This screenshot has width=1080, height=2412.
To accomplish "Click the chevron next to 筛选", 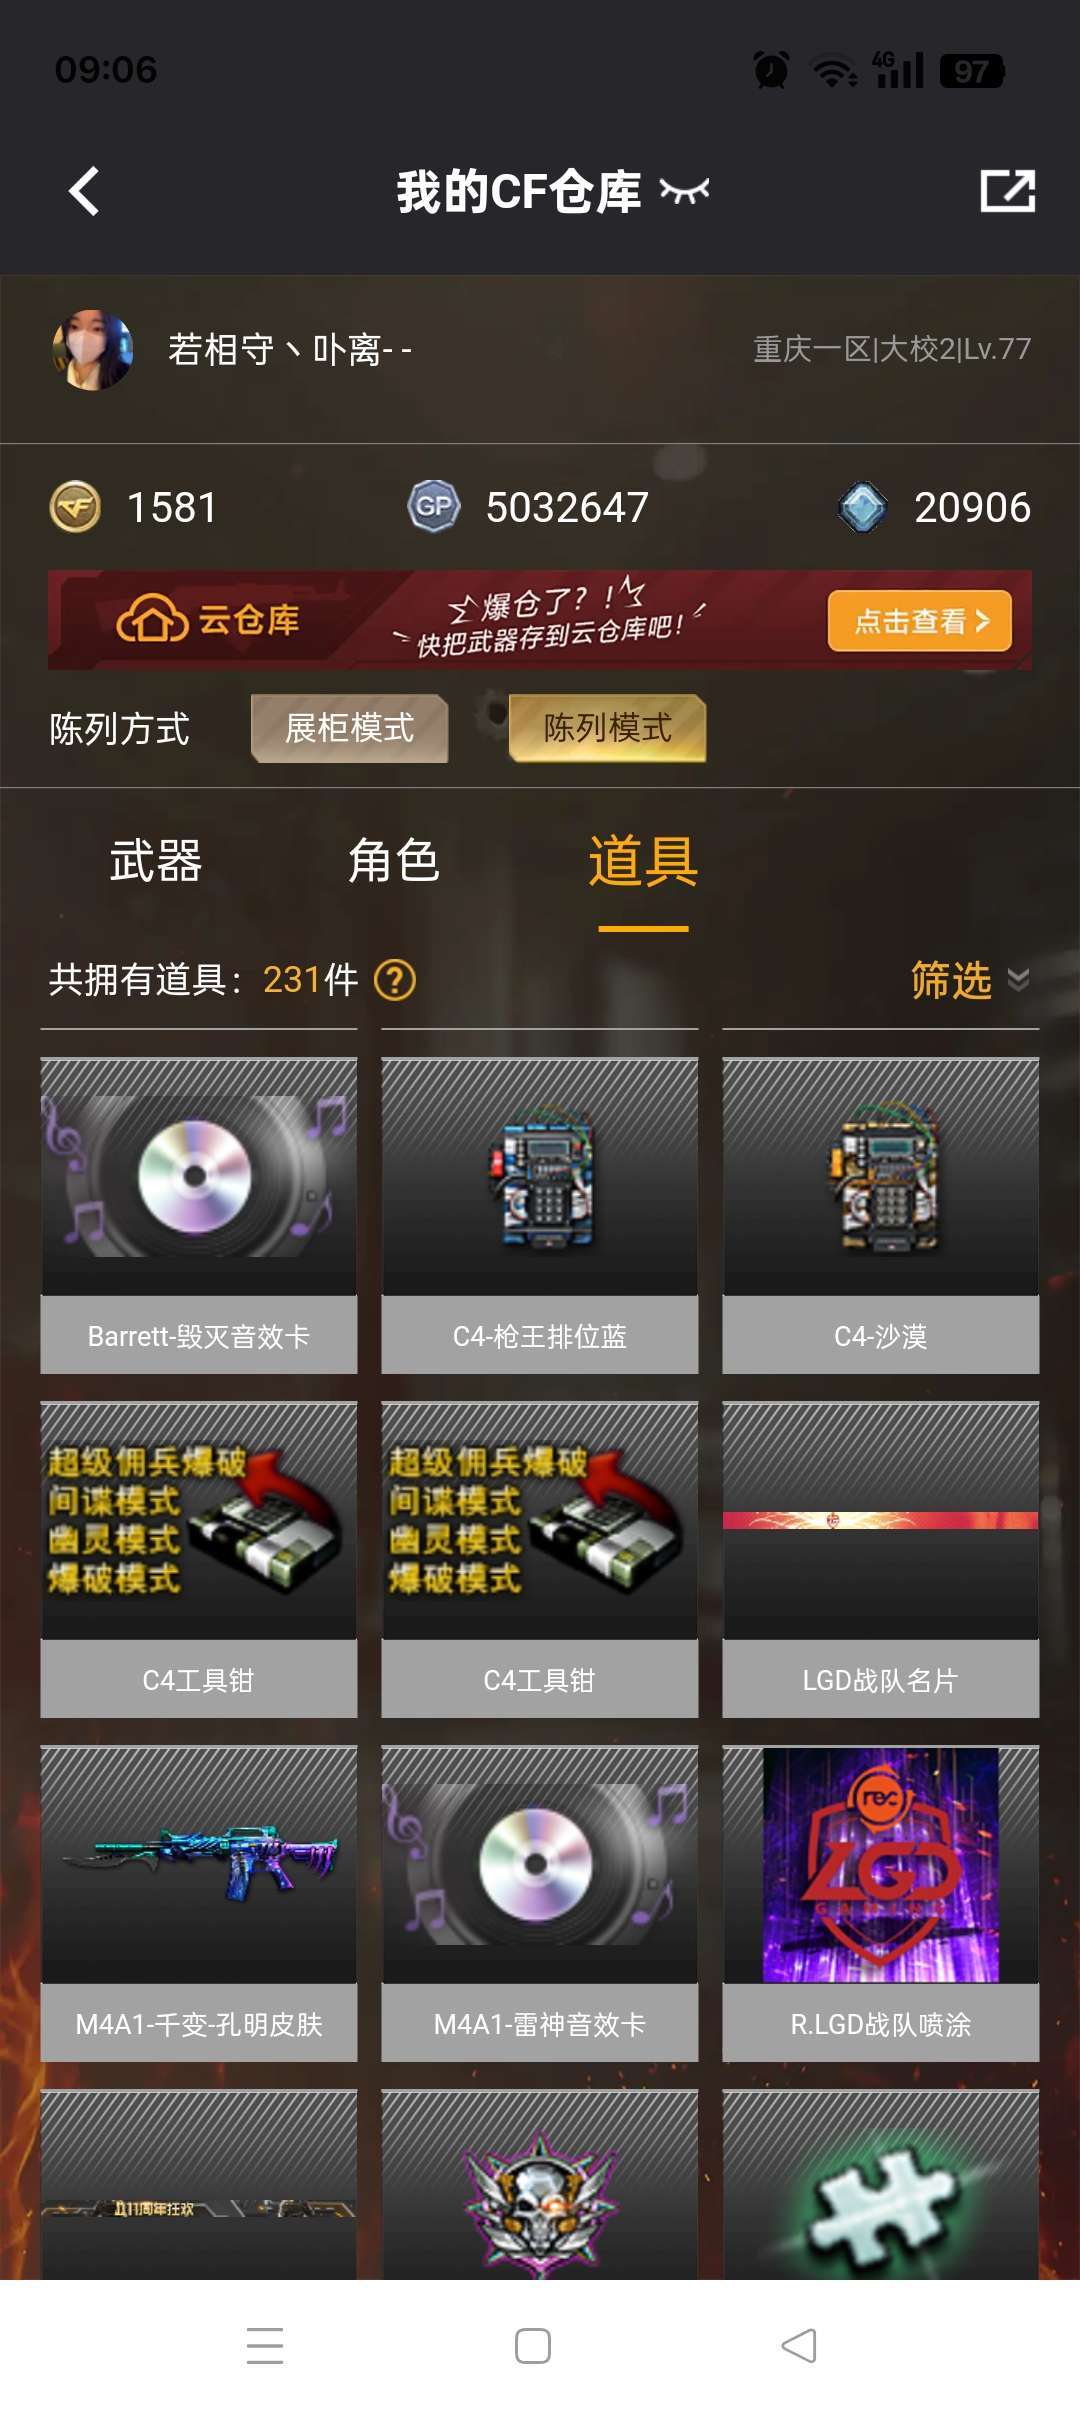I will (x=1018, y=980).
